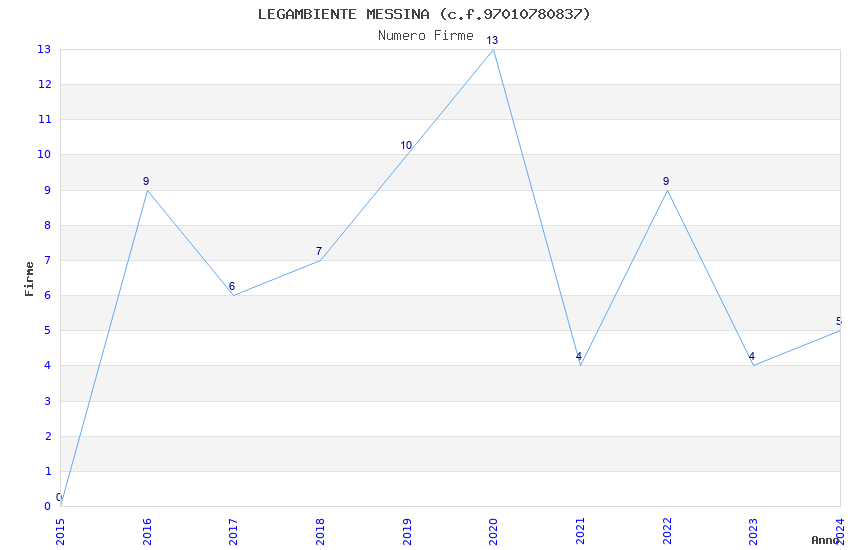
Task: Select the 2024 year label
Action: [840, 532]
